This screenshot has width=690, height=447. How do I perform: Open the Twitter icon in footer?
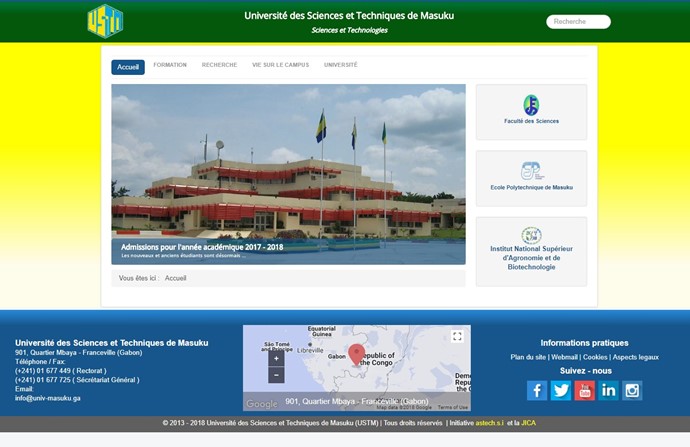click(561, 390)
